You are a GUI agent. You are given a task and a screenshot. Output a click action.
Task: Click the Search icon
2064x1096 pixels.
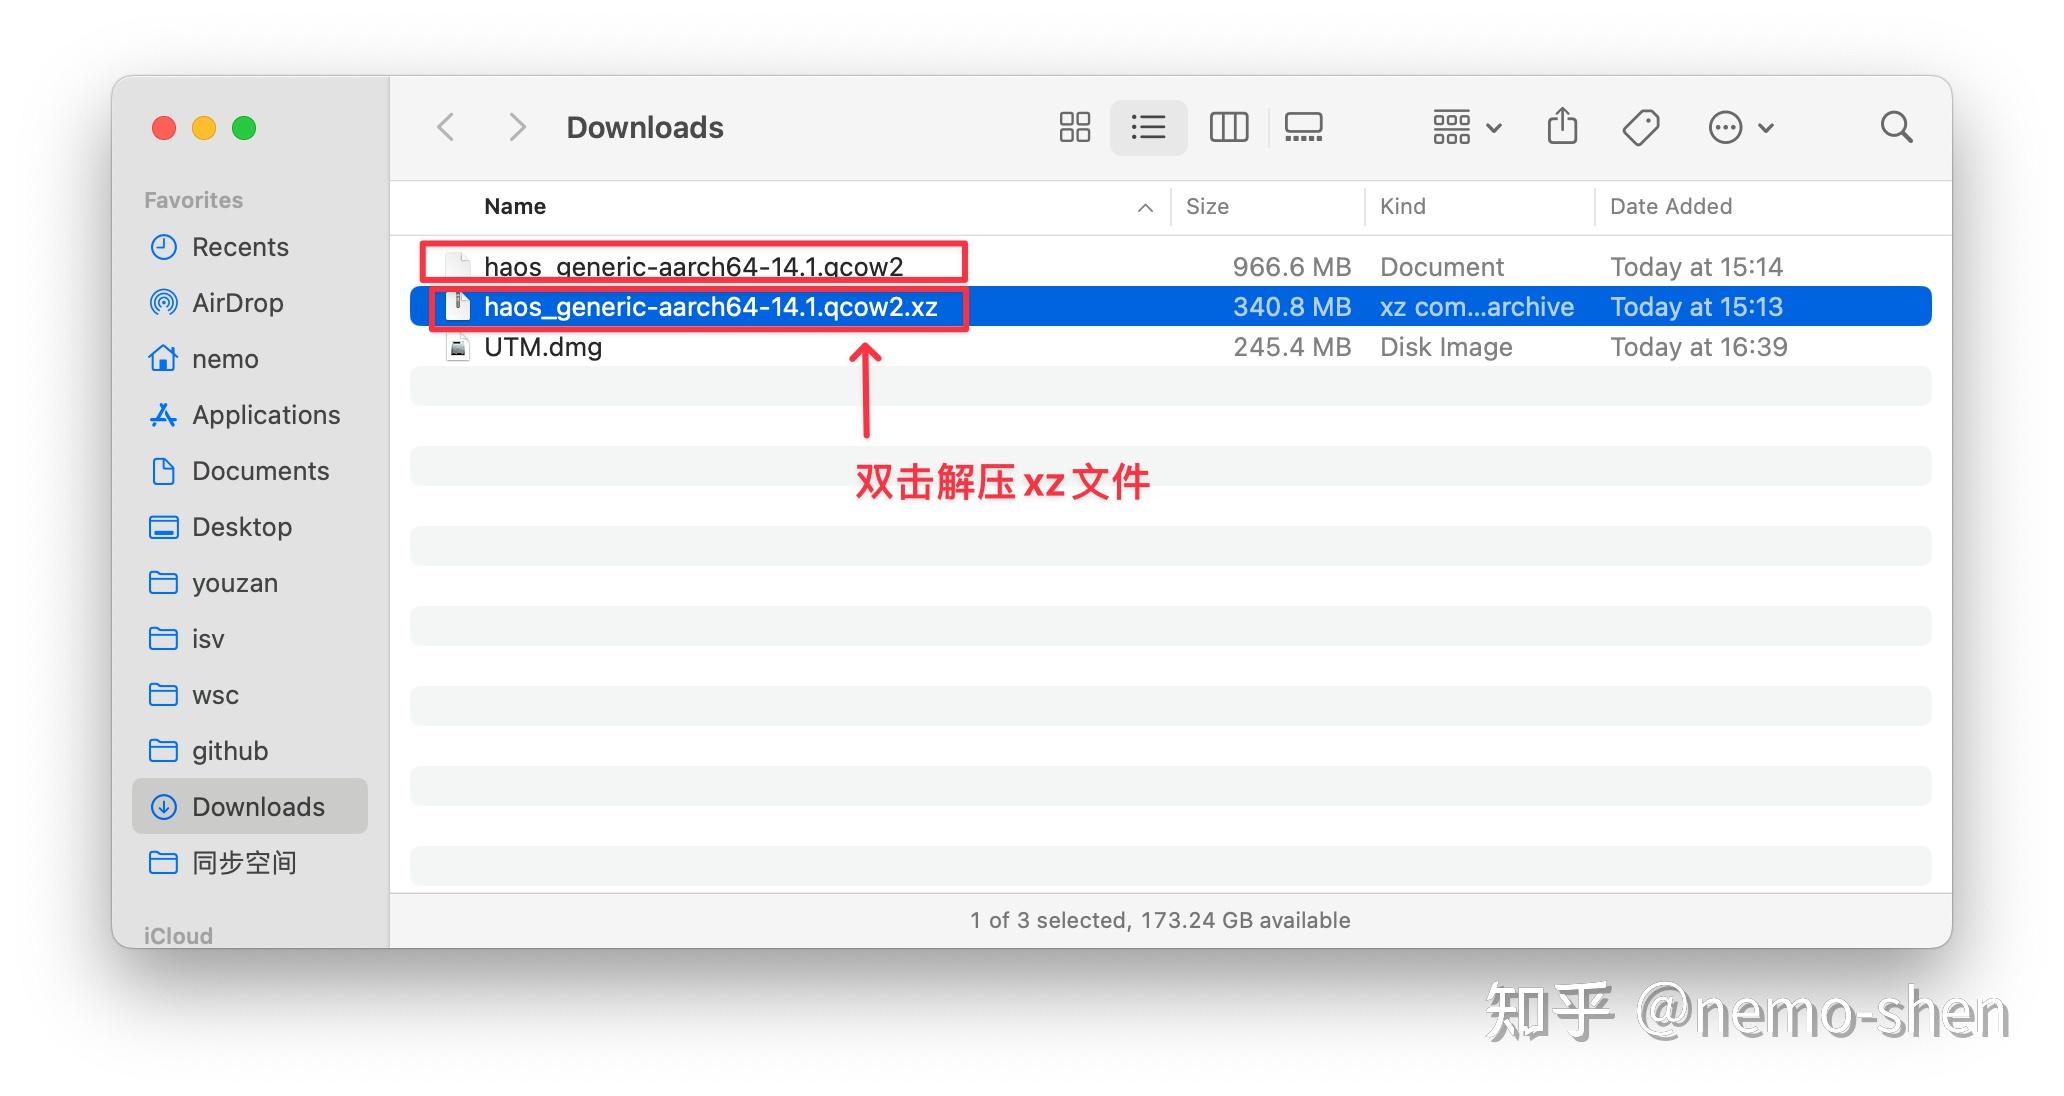coord(1896,127)
